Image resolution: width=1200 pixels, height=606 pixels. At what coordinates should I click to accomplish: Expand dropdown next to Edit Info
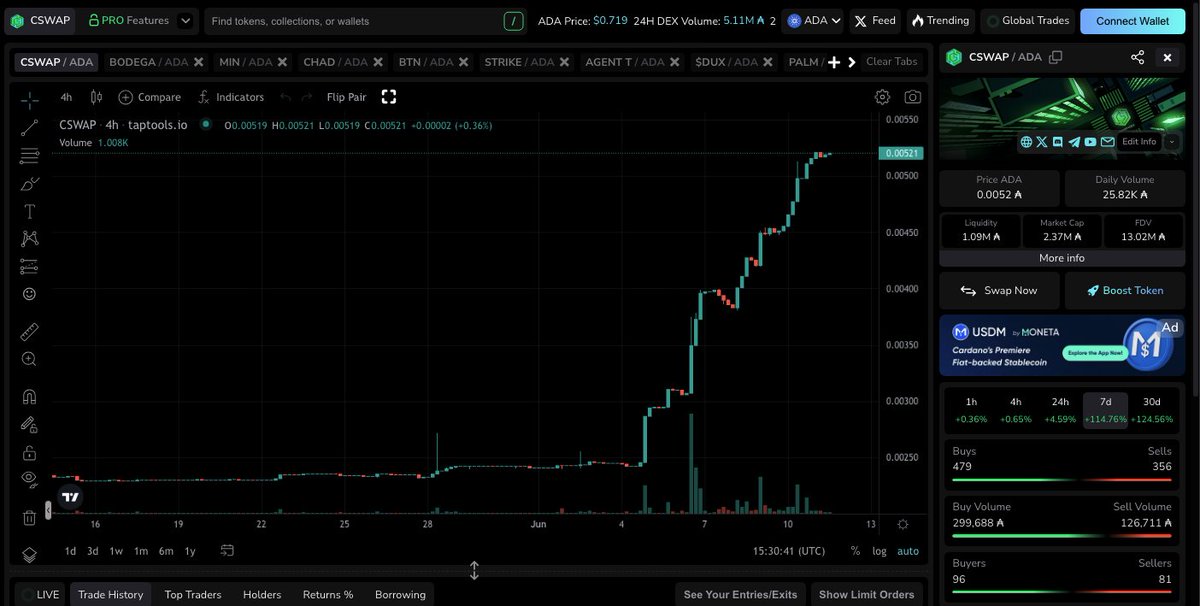1171,142
